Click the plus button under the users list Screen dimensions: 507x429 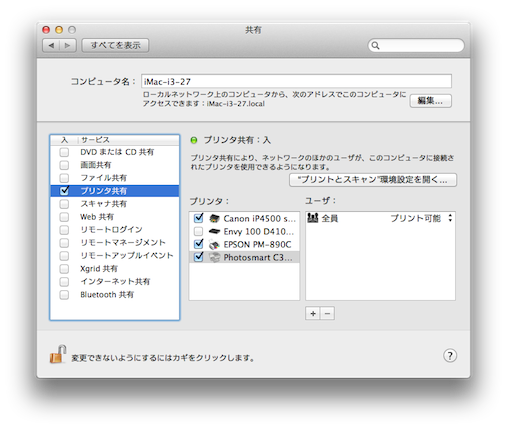tap(313, 313)
